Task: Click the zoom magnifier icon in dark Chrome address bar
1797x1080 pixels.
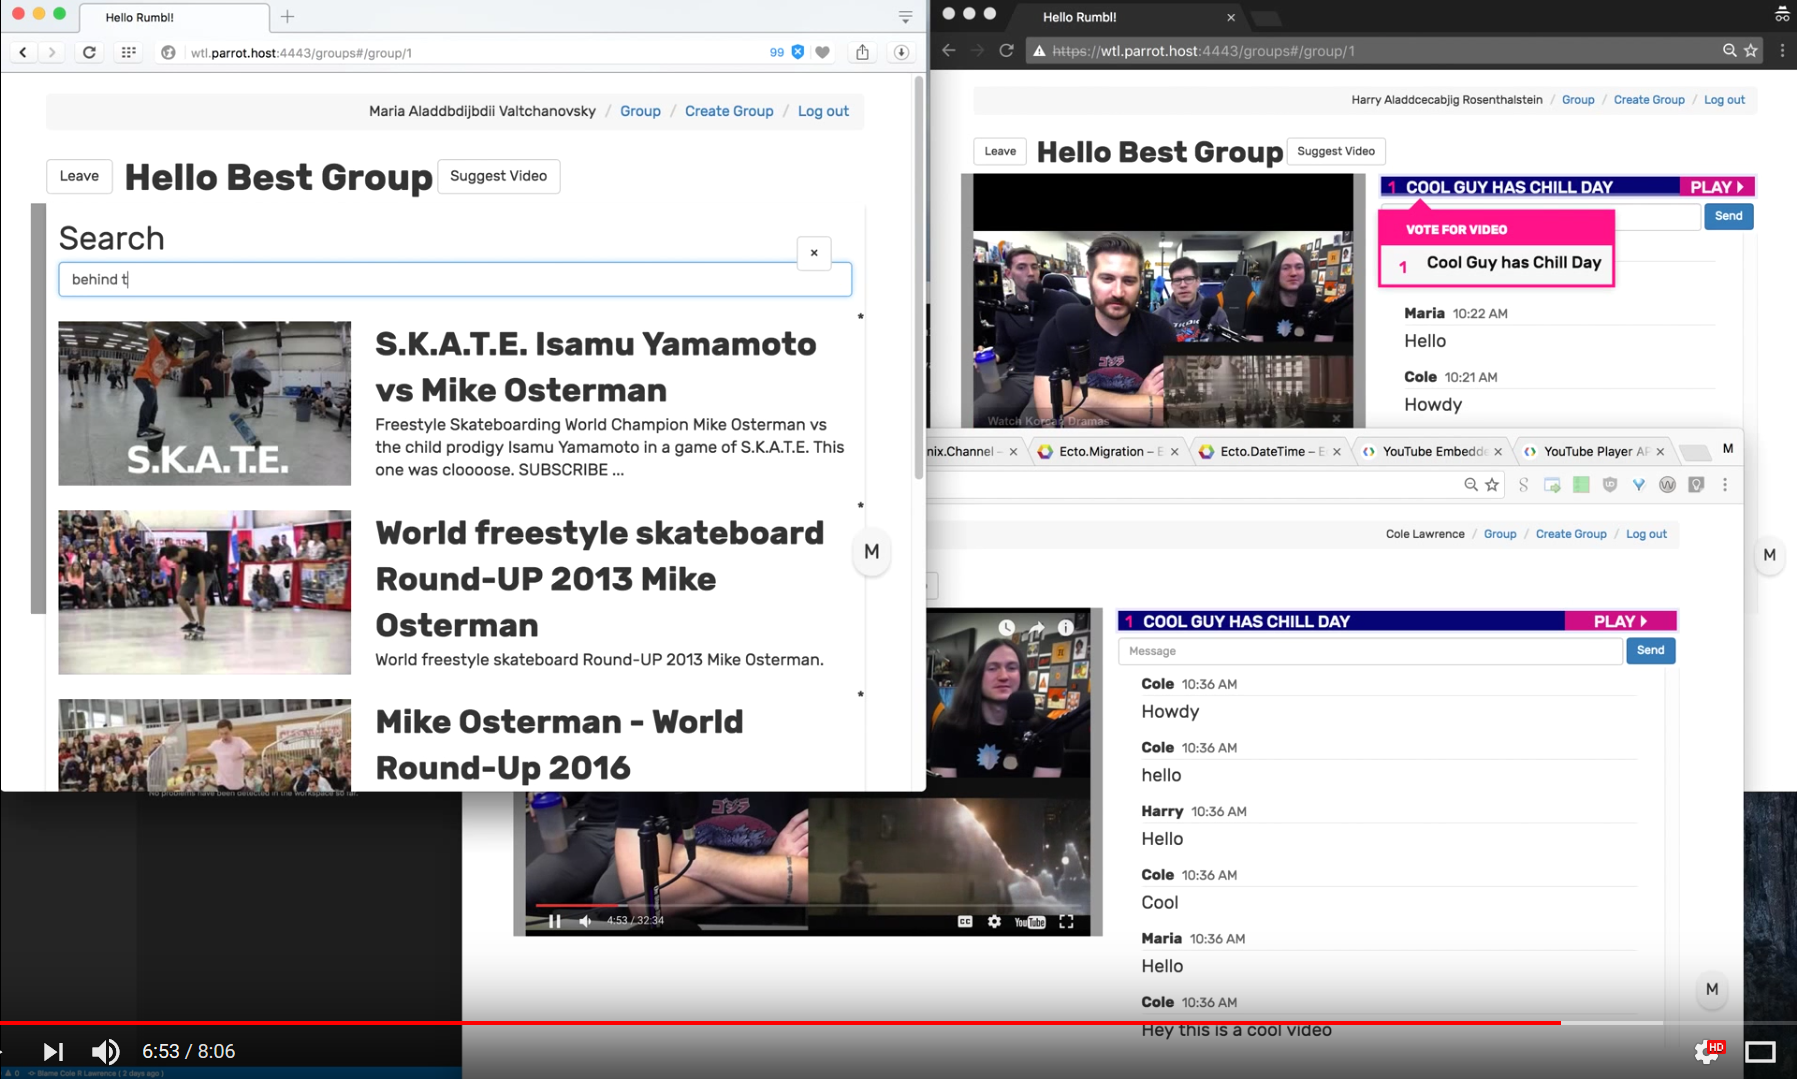Action: [1729, 50]
